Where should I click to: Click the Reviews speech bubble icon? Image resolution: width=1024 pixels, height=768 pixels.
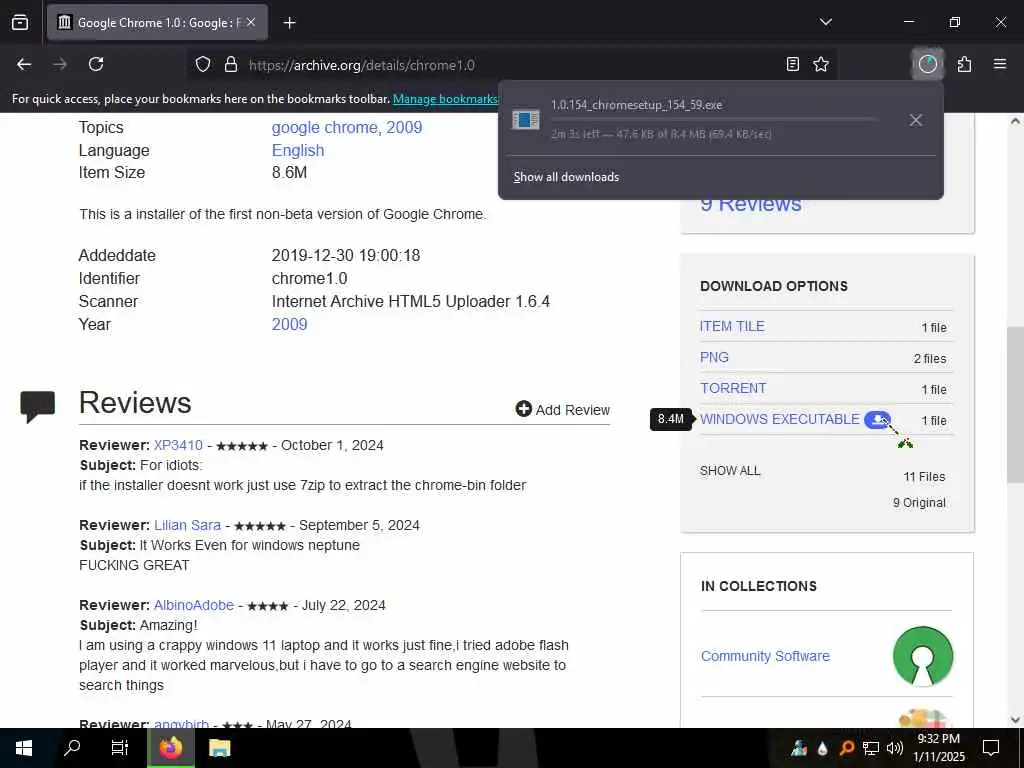click(x=37, y=406)
